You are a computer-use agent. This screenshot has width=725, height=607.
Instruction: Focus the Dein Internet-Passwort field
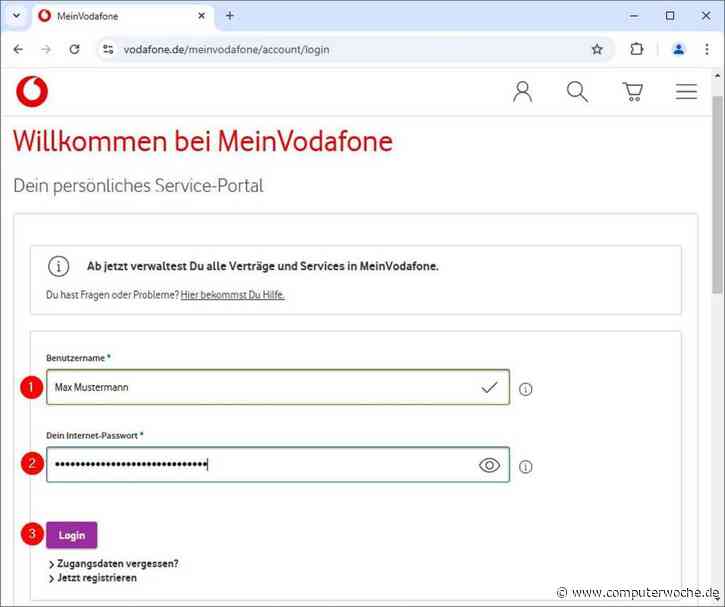coord(278,465)
